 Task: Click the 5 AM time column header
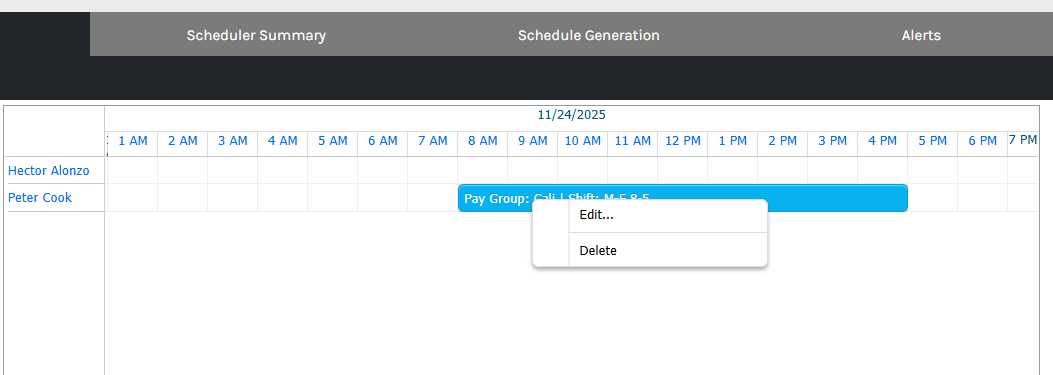[x=332, y=141]
